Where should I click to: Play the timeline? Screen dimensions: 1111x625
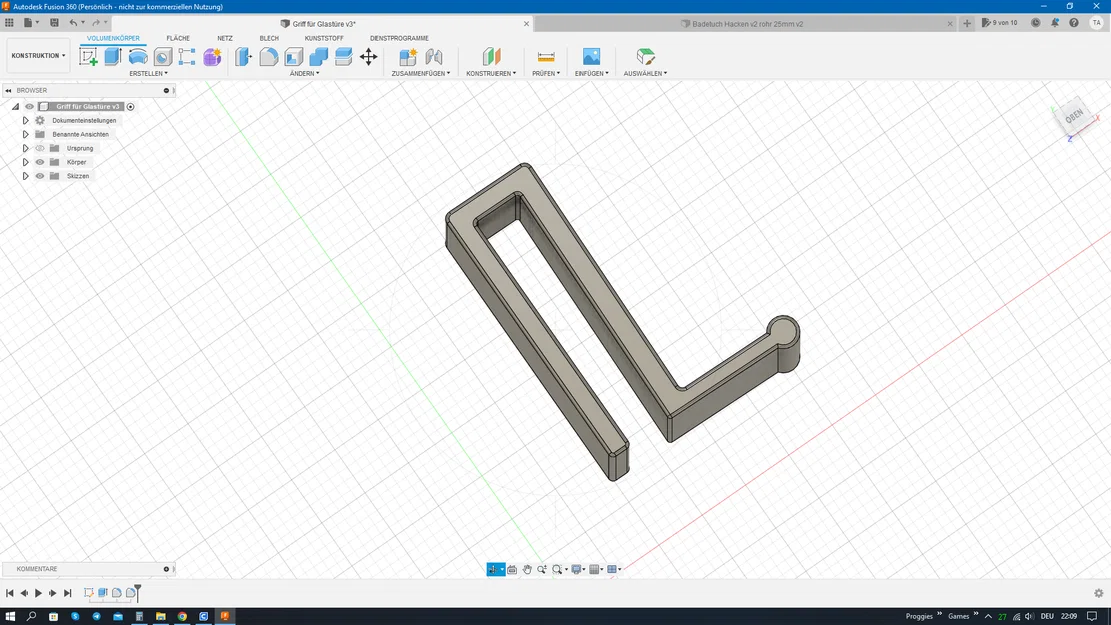click(38, 593)
